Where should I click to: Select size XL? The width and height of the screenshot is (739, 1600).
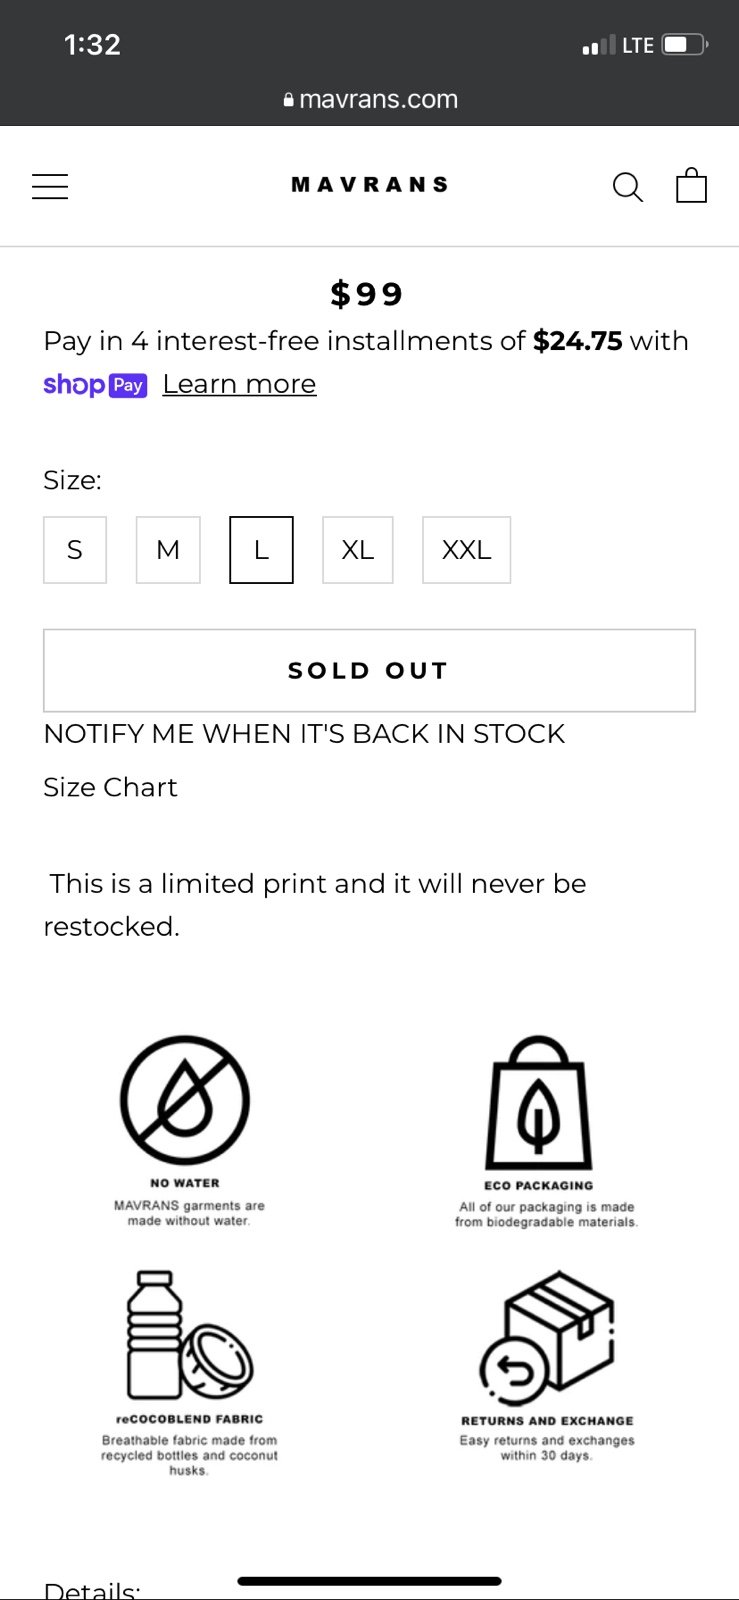pyautogui.click(x=358, y=550)
